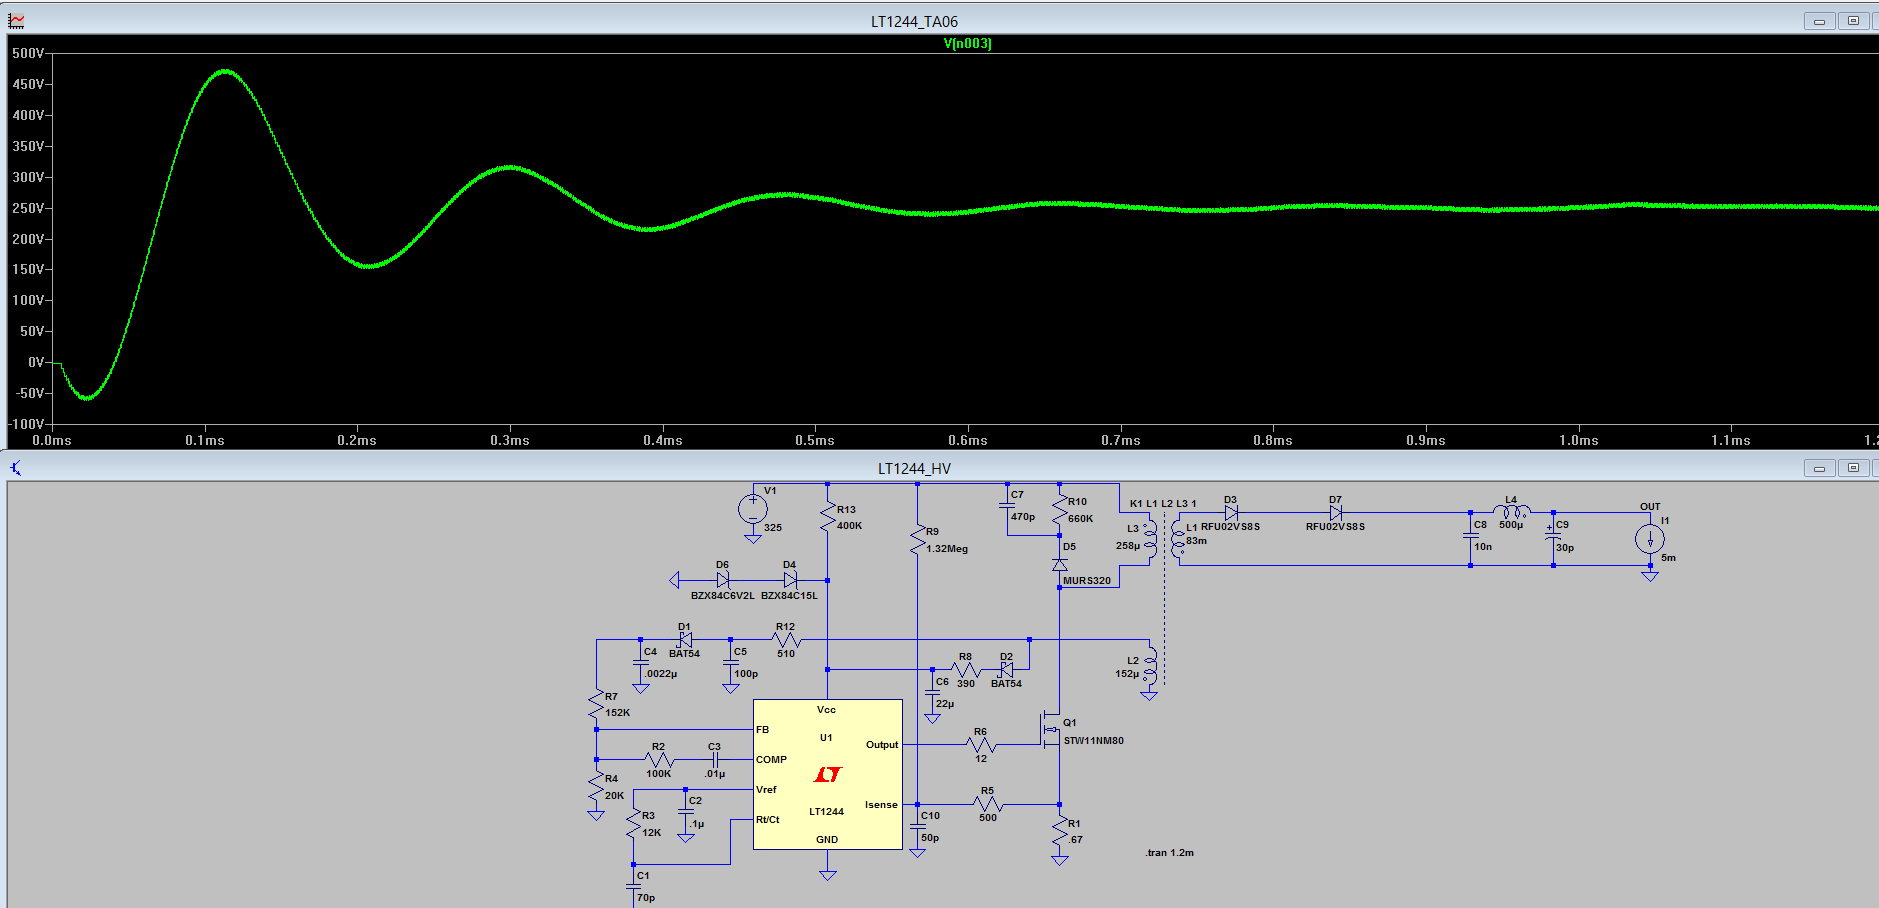This screenshot has width=1879, height=908.
Task: Click the L2 152µ inductor value
Action: [x=1127, y=673]
